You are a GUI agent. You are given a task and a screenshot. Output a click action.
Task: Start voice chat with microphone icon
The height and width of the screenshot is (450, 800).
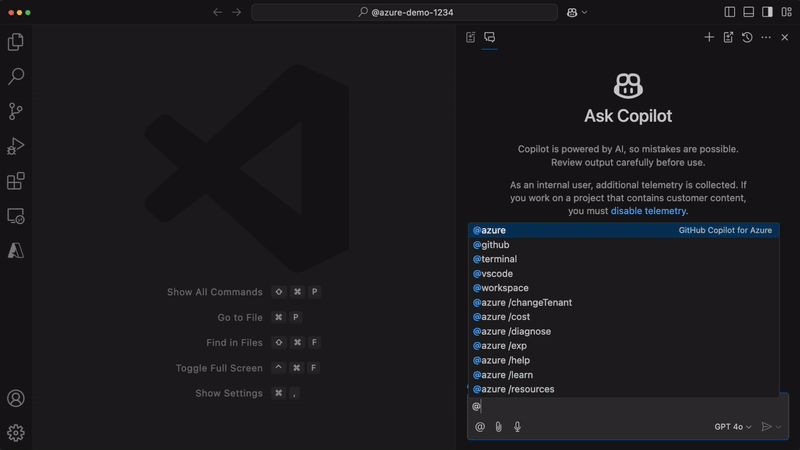[517, 427]
